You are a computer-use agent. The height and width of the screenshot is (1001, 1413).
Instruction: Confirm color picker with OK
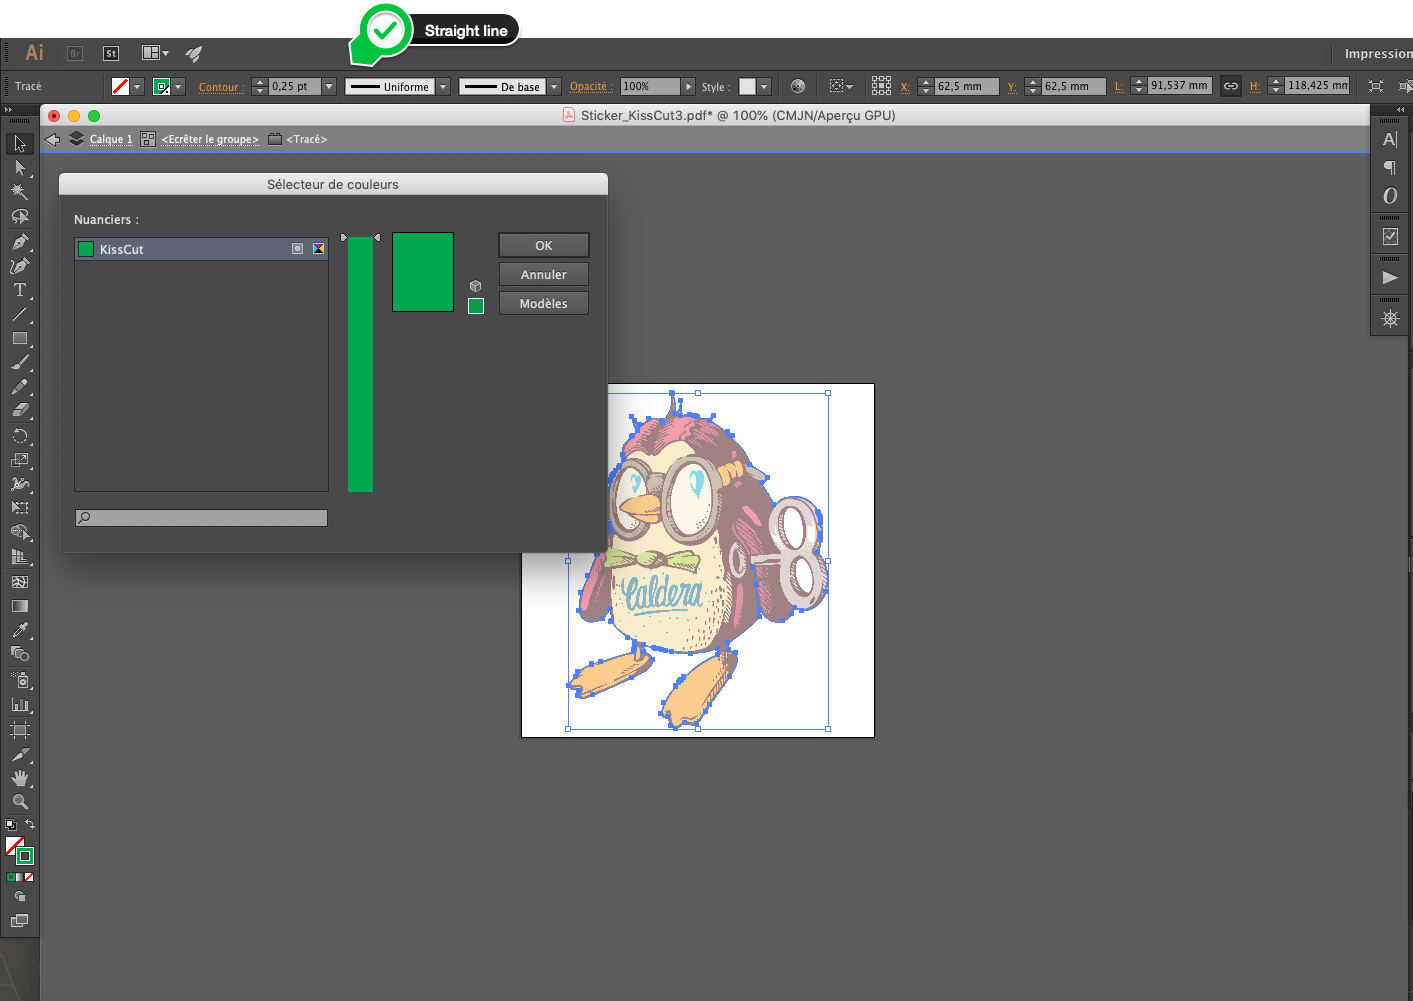[x=543, y=246]
